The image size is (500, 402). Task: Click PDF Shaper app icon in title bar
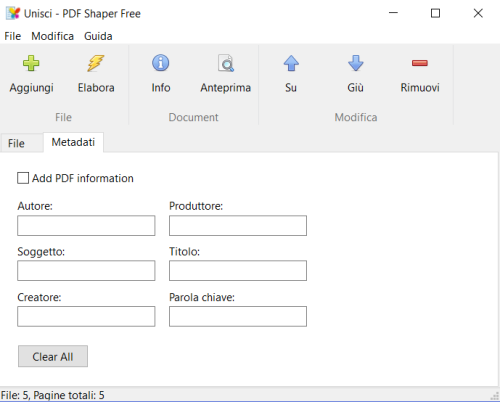coord(13,13)
